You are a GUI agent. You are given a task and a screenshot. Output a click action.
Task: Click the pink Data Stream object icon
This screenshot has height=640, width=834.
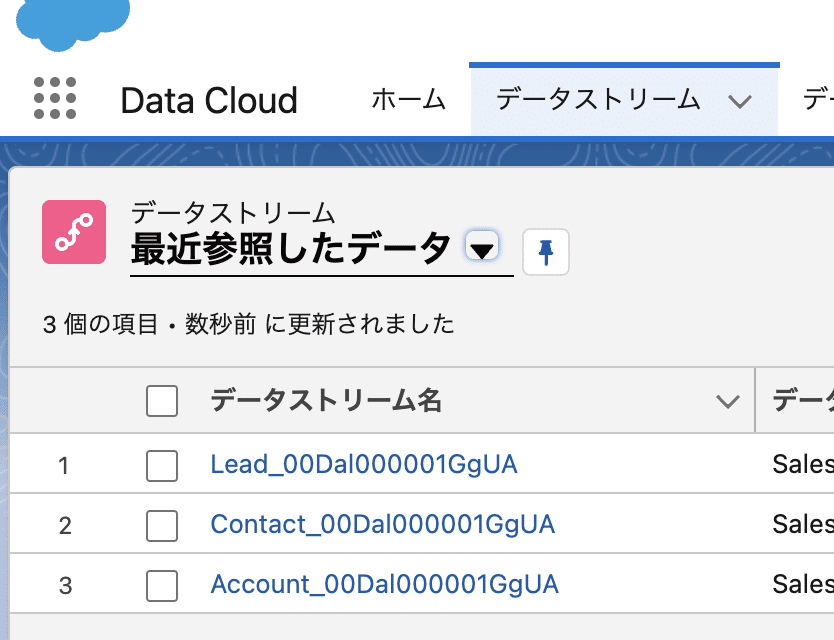[74, 232]
